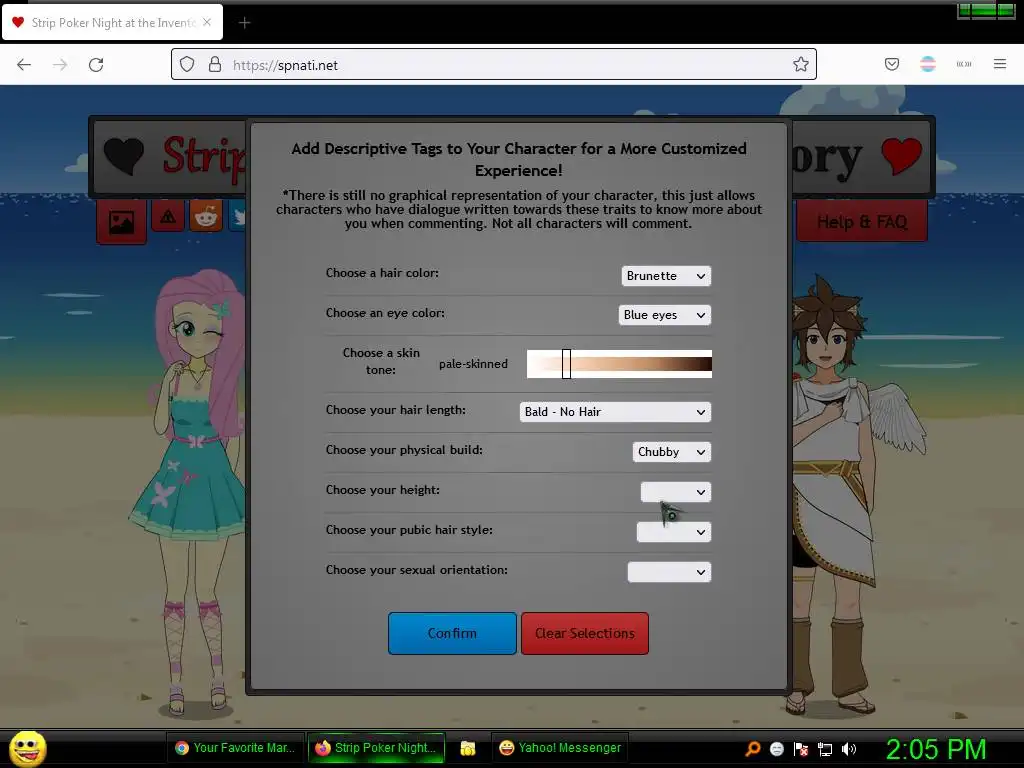Viewport: 1024px width, 768px height.
Task: Open the hair color dropdown showing Brunette
Action: click(665, 276)
